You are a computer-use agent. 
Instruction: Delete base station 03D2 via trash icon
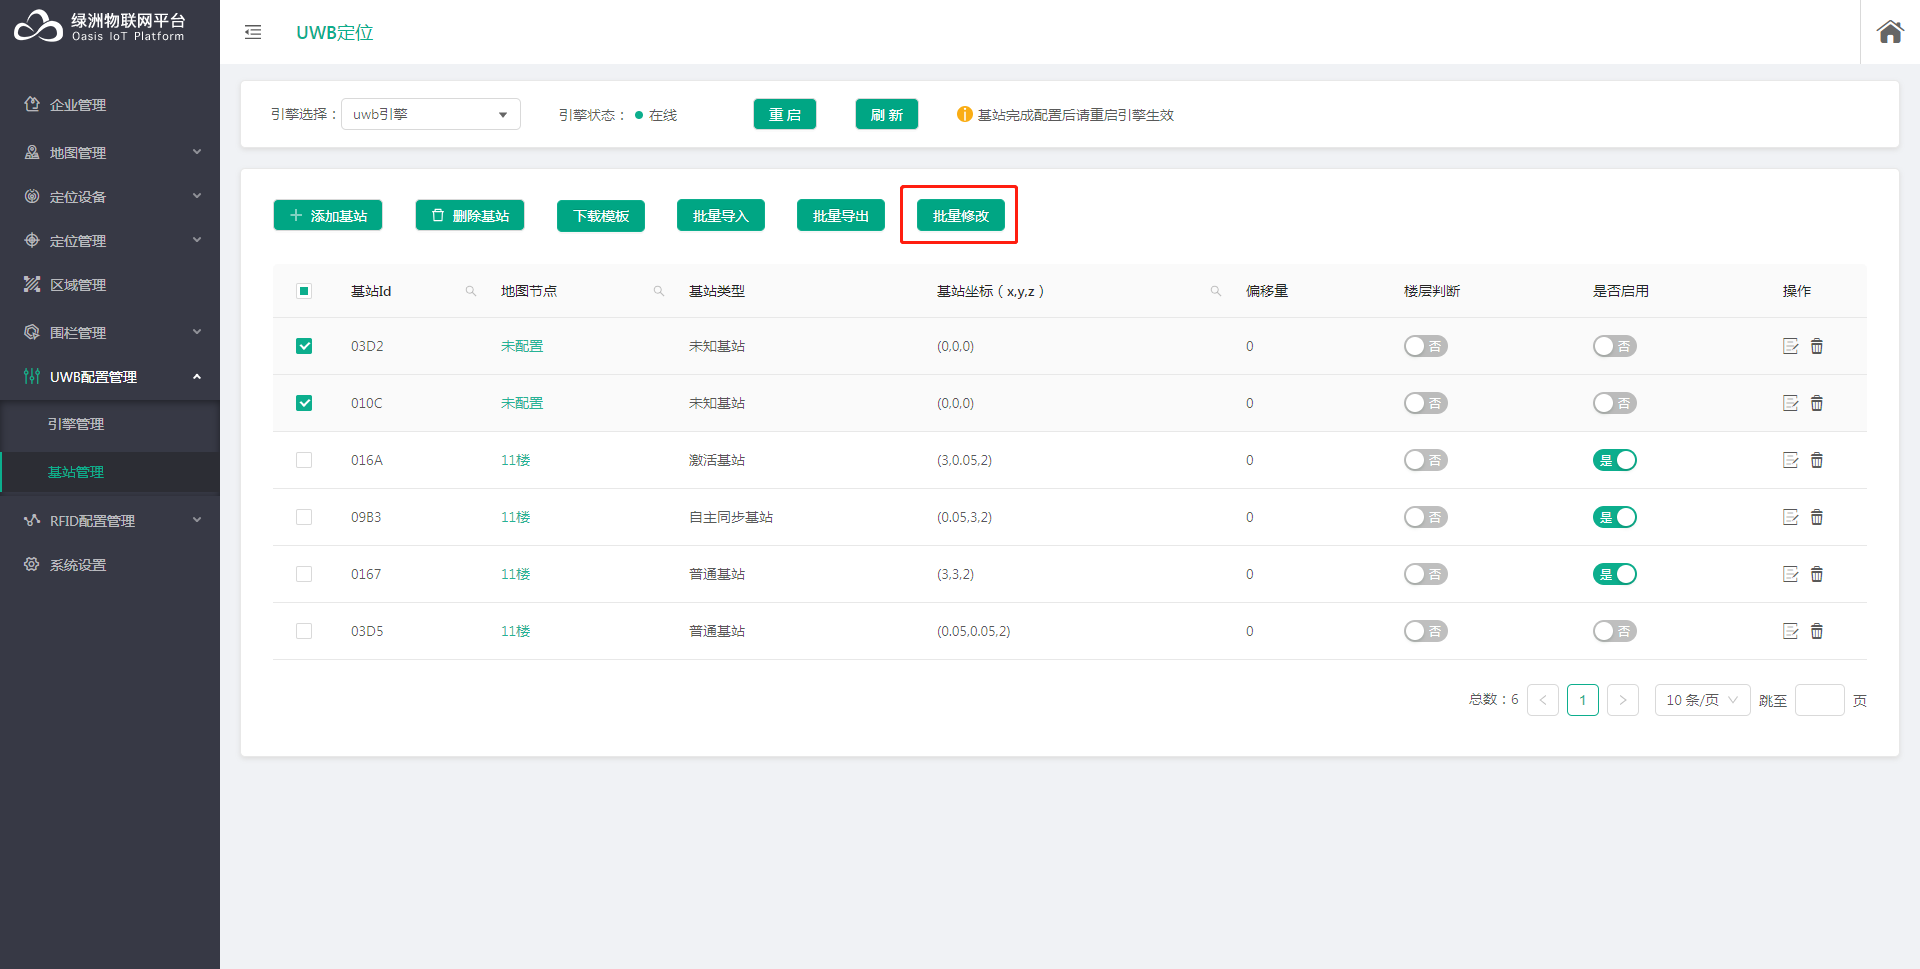(1817, 346)
